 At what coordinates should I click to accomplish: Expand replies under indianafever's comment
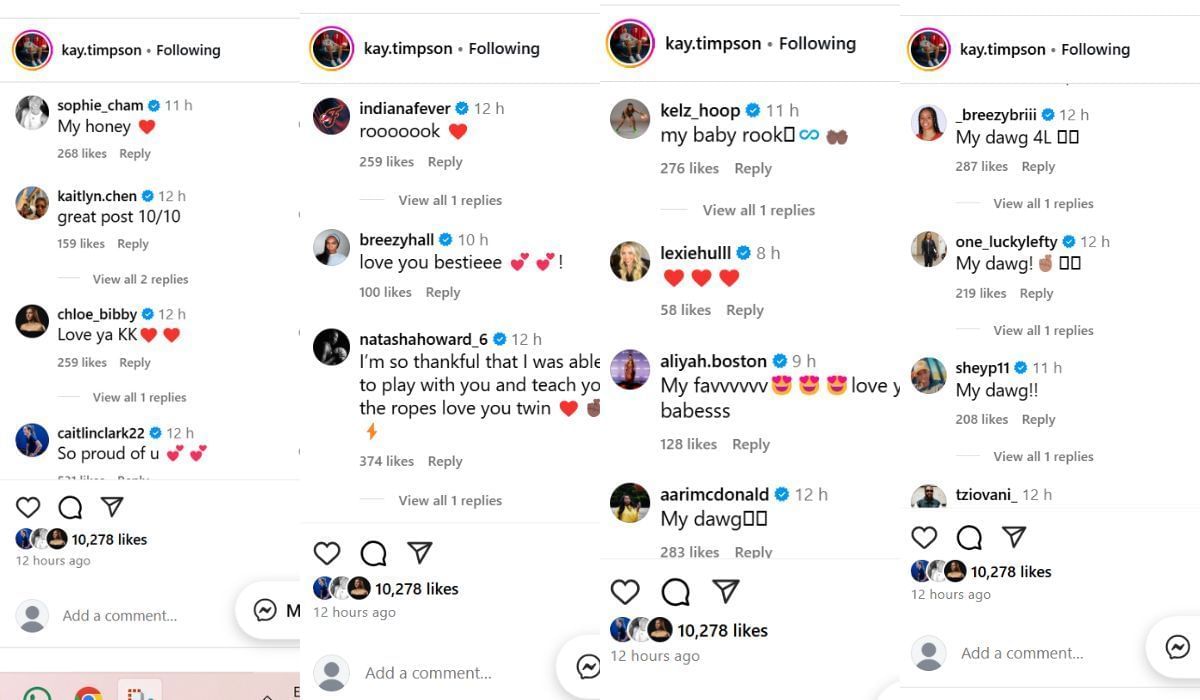click(x=450, y=200)
